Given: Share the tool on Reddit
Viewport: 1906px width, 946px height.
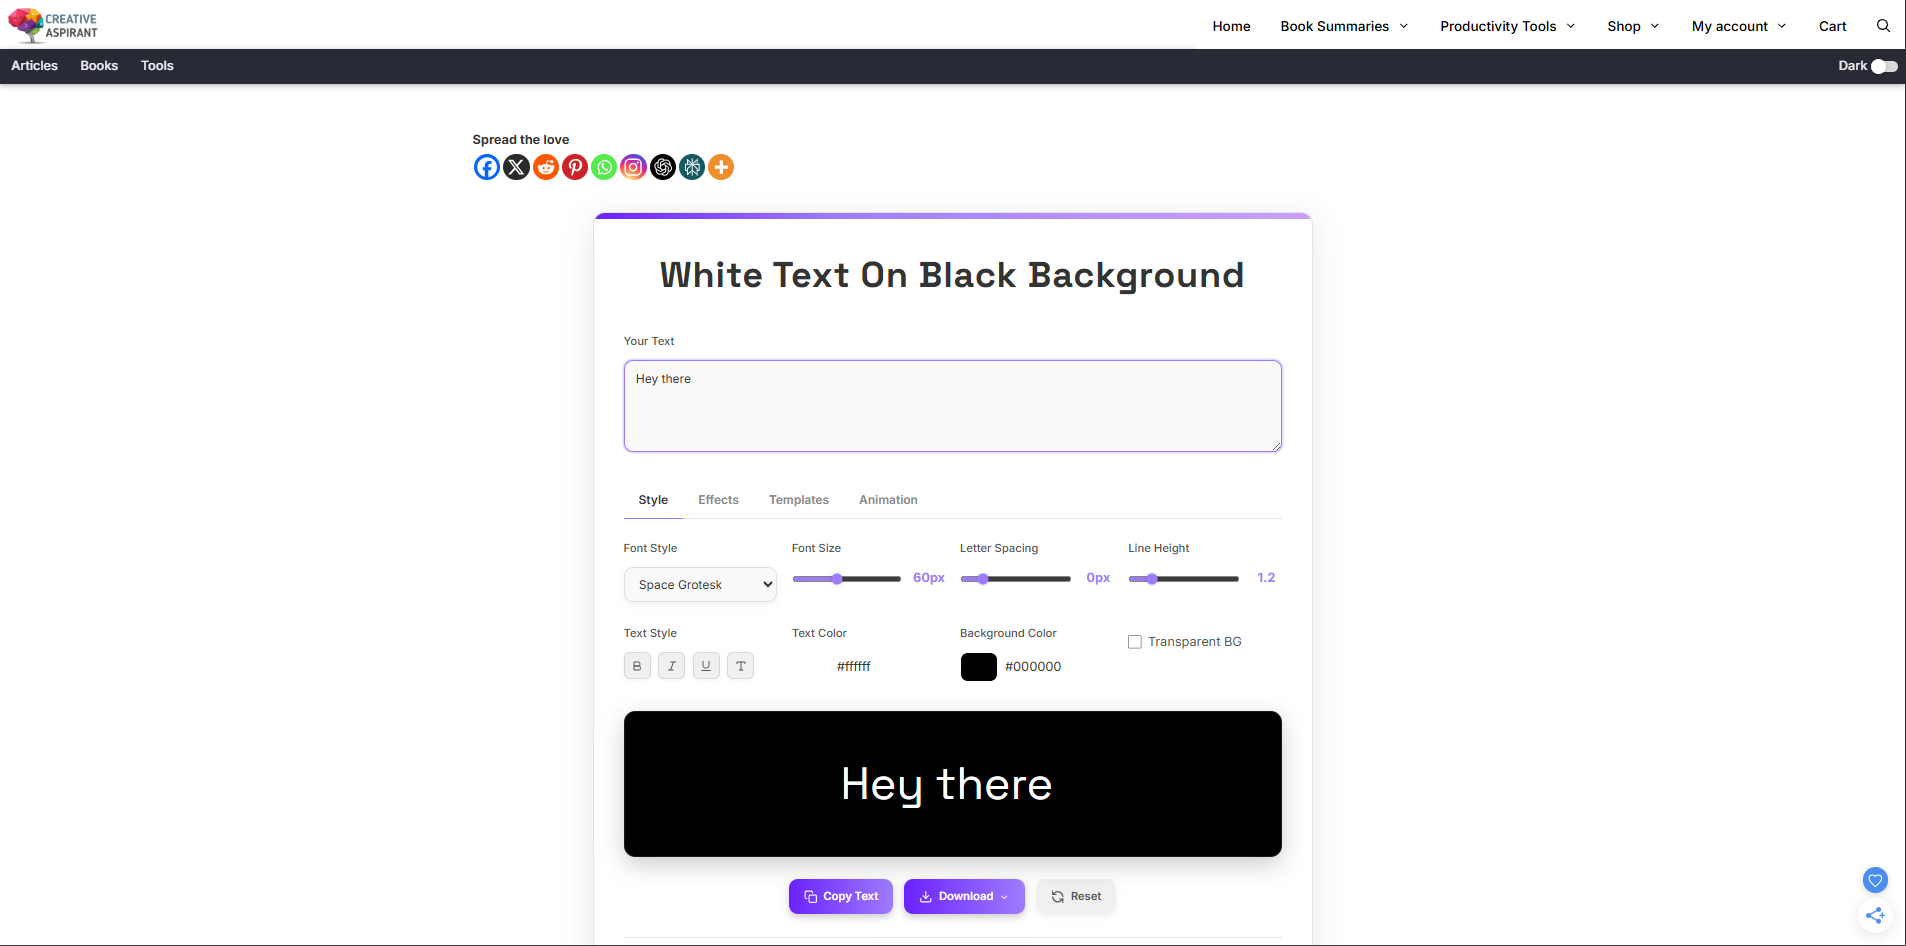Looking at the screenshot, I should point(545,167).
